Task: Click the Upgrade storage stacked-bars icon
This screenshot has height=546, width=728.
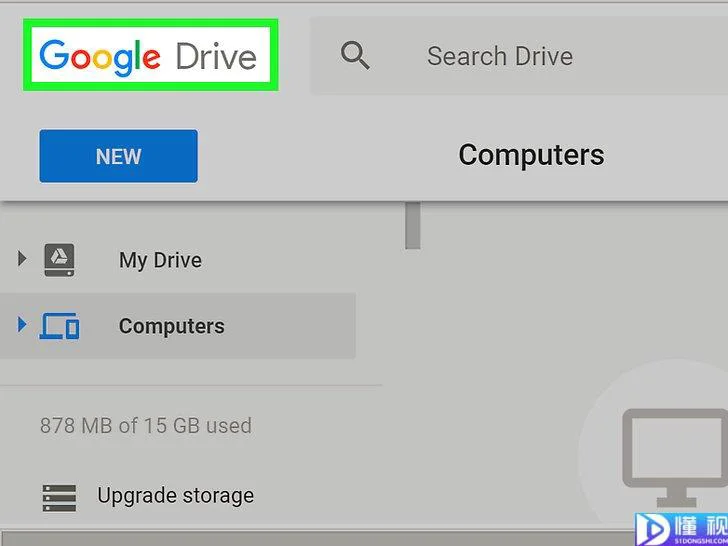Action: [x=59, y=498]
